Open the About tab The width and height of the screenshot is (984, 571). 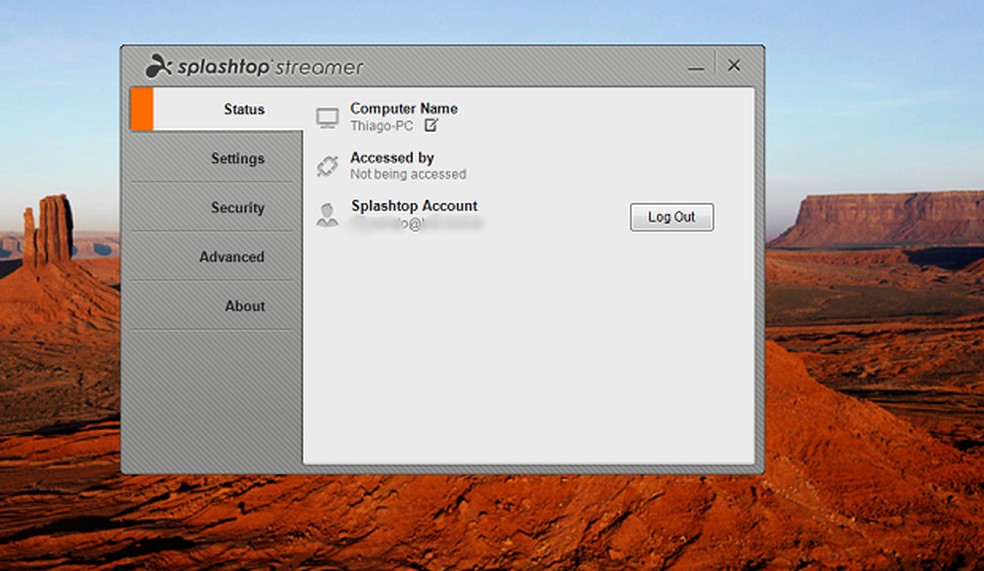click(212, 306)
